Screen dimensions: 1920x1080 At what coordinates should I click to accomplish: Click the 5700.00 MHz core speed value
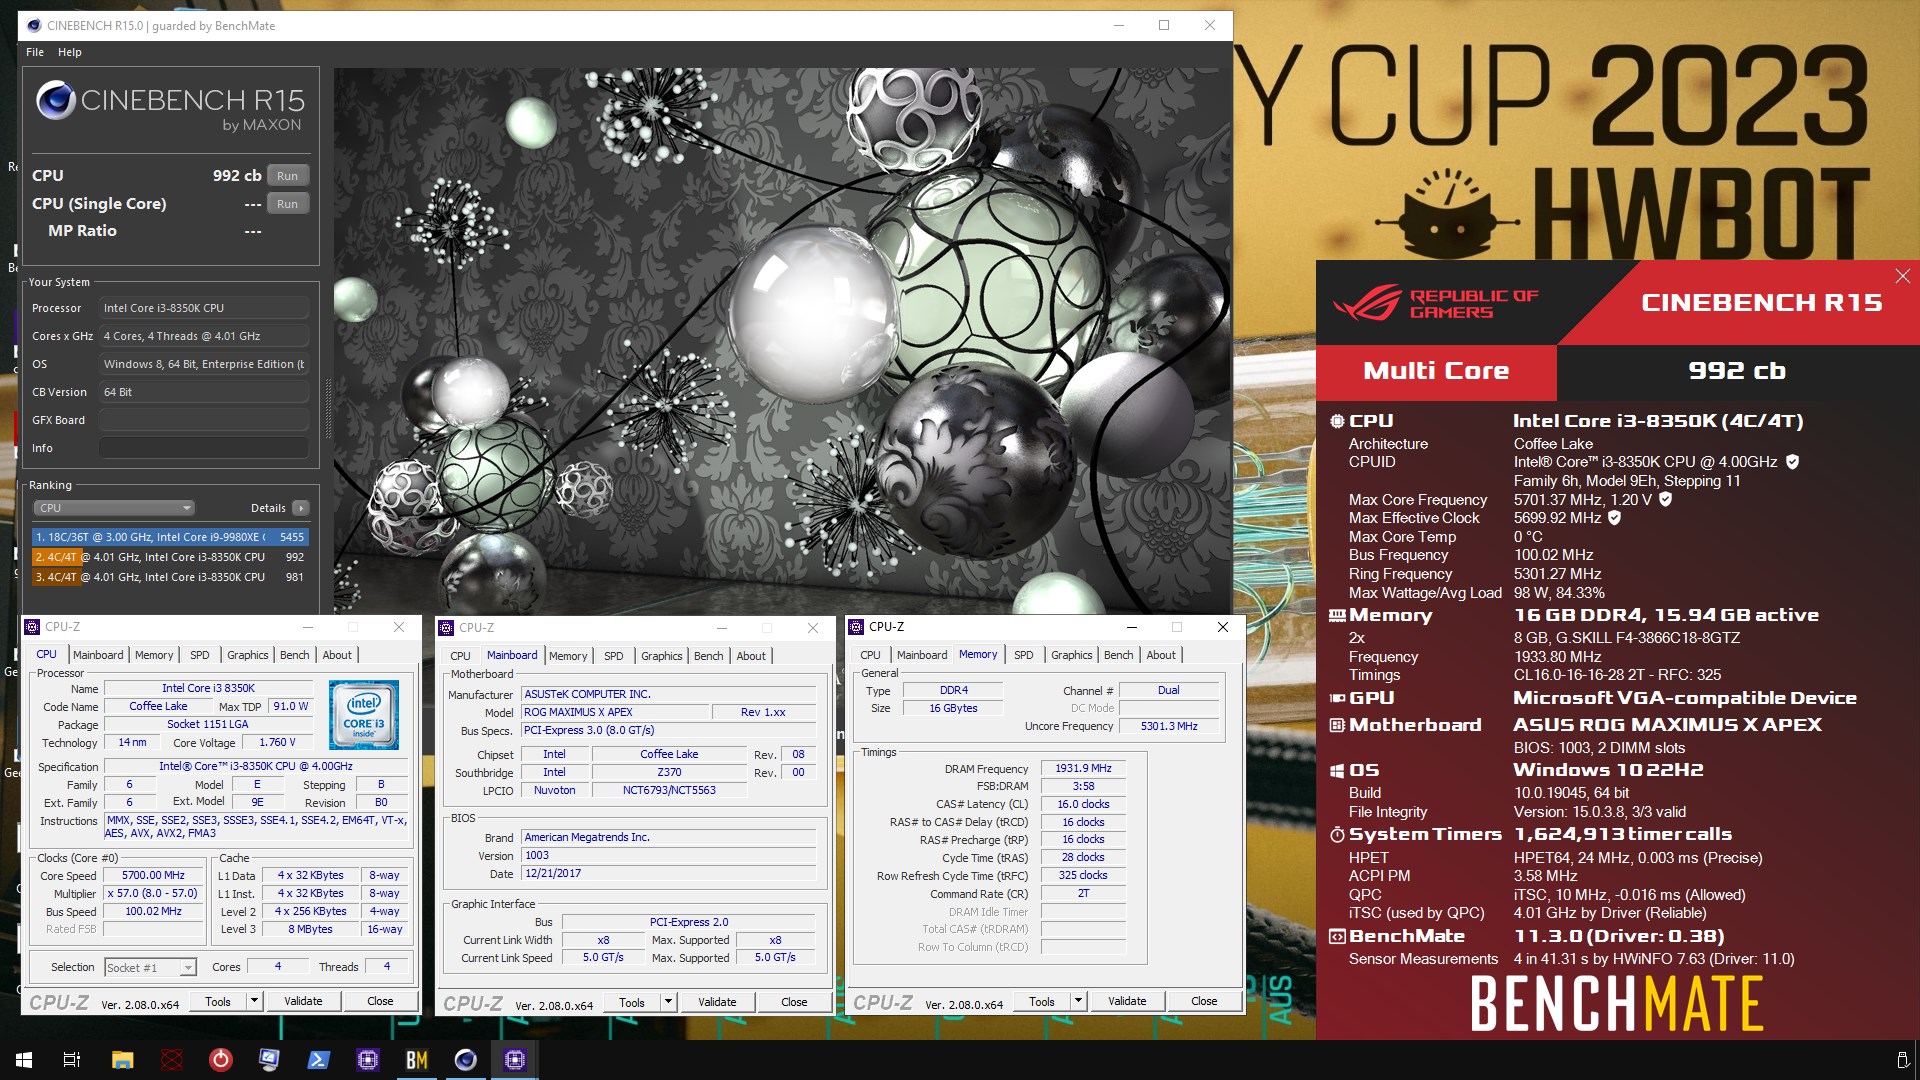(x=153, y=875)
